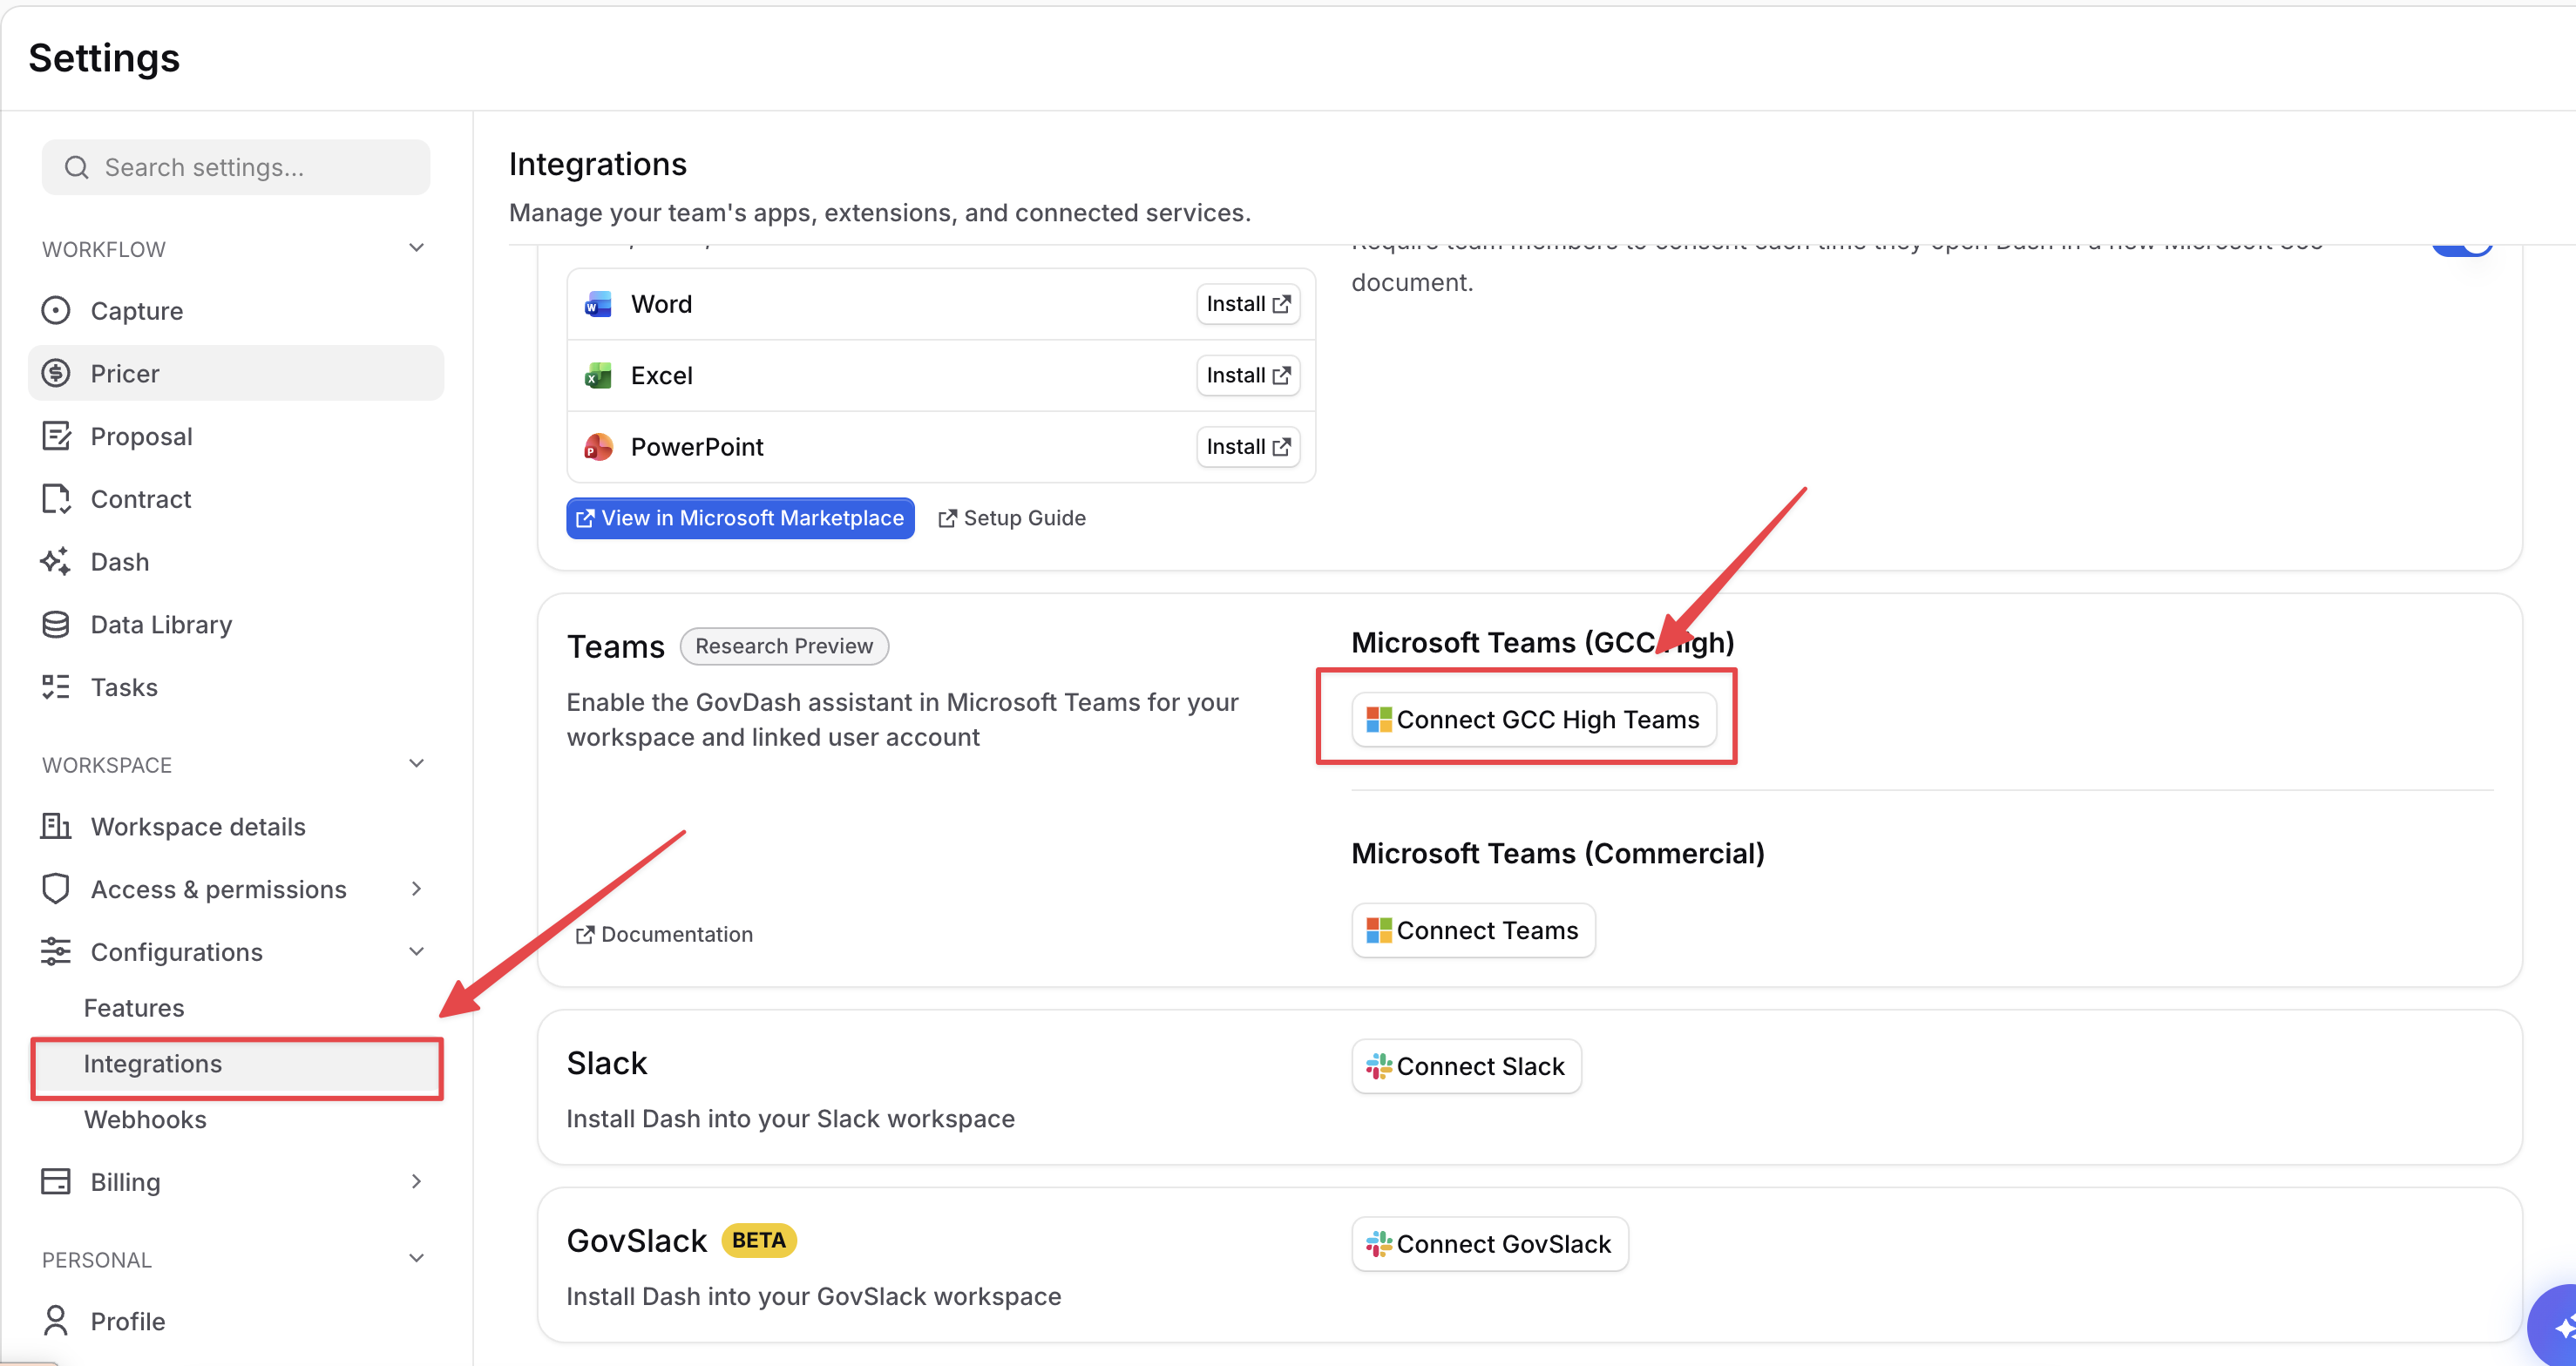Click the Teams section title
This screenshot has height=1366, width=2576.
click(x=616, y=647)
